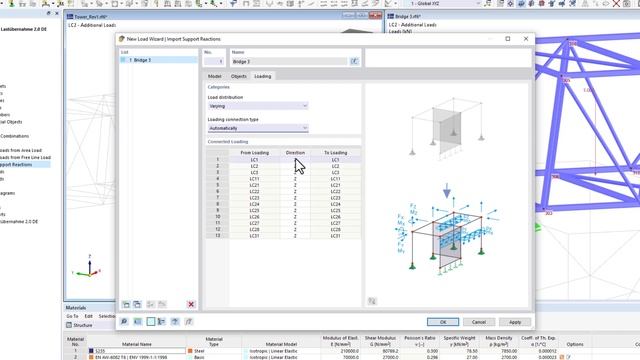Select Loads from Free Line Load in navigator
This screenshot has width=640, height=360.
25,157
